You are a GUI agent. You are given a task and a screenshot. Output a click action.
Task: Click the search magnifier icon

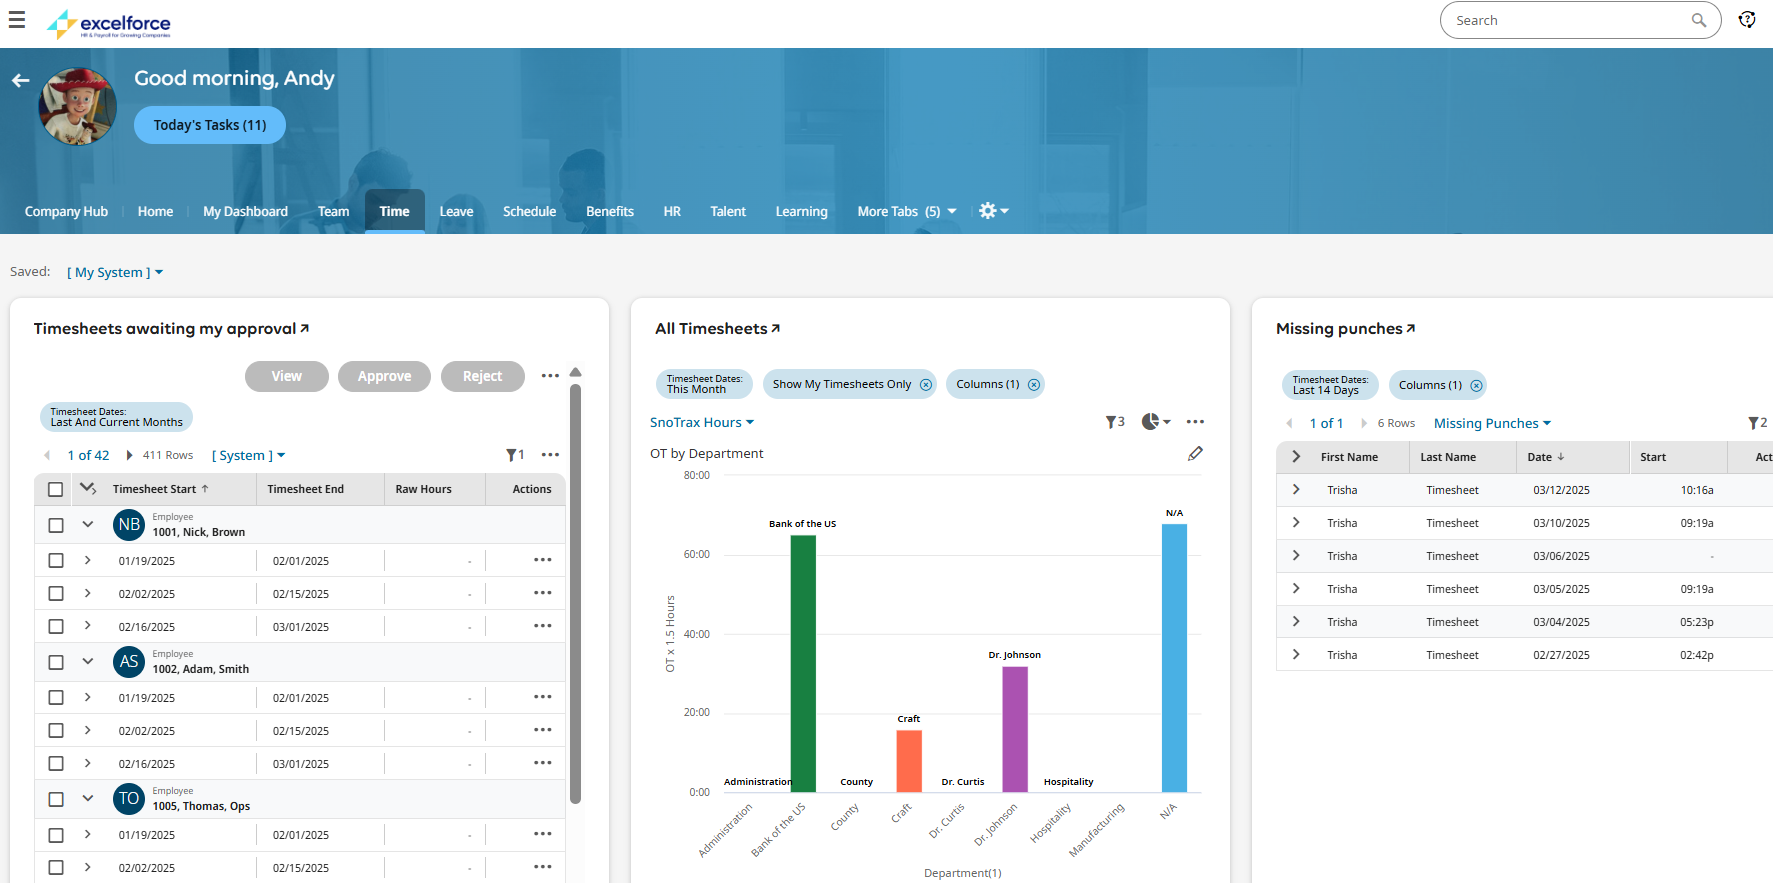coord(1698,20)
